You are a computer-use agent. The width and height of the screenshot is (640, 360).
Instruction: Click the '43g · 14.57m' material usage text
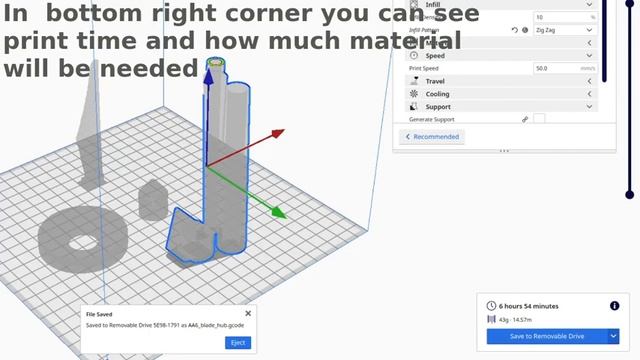coord(515,320)
